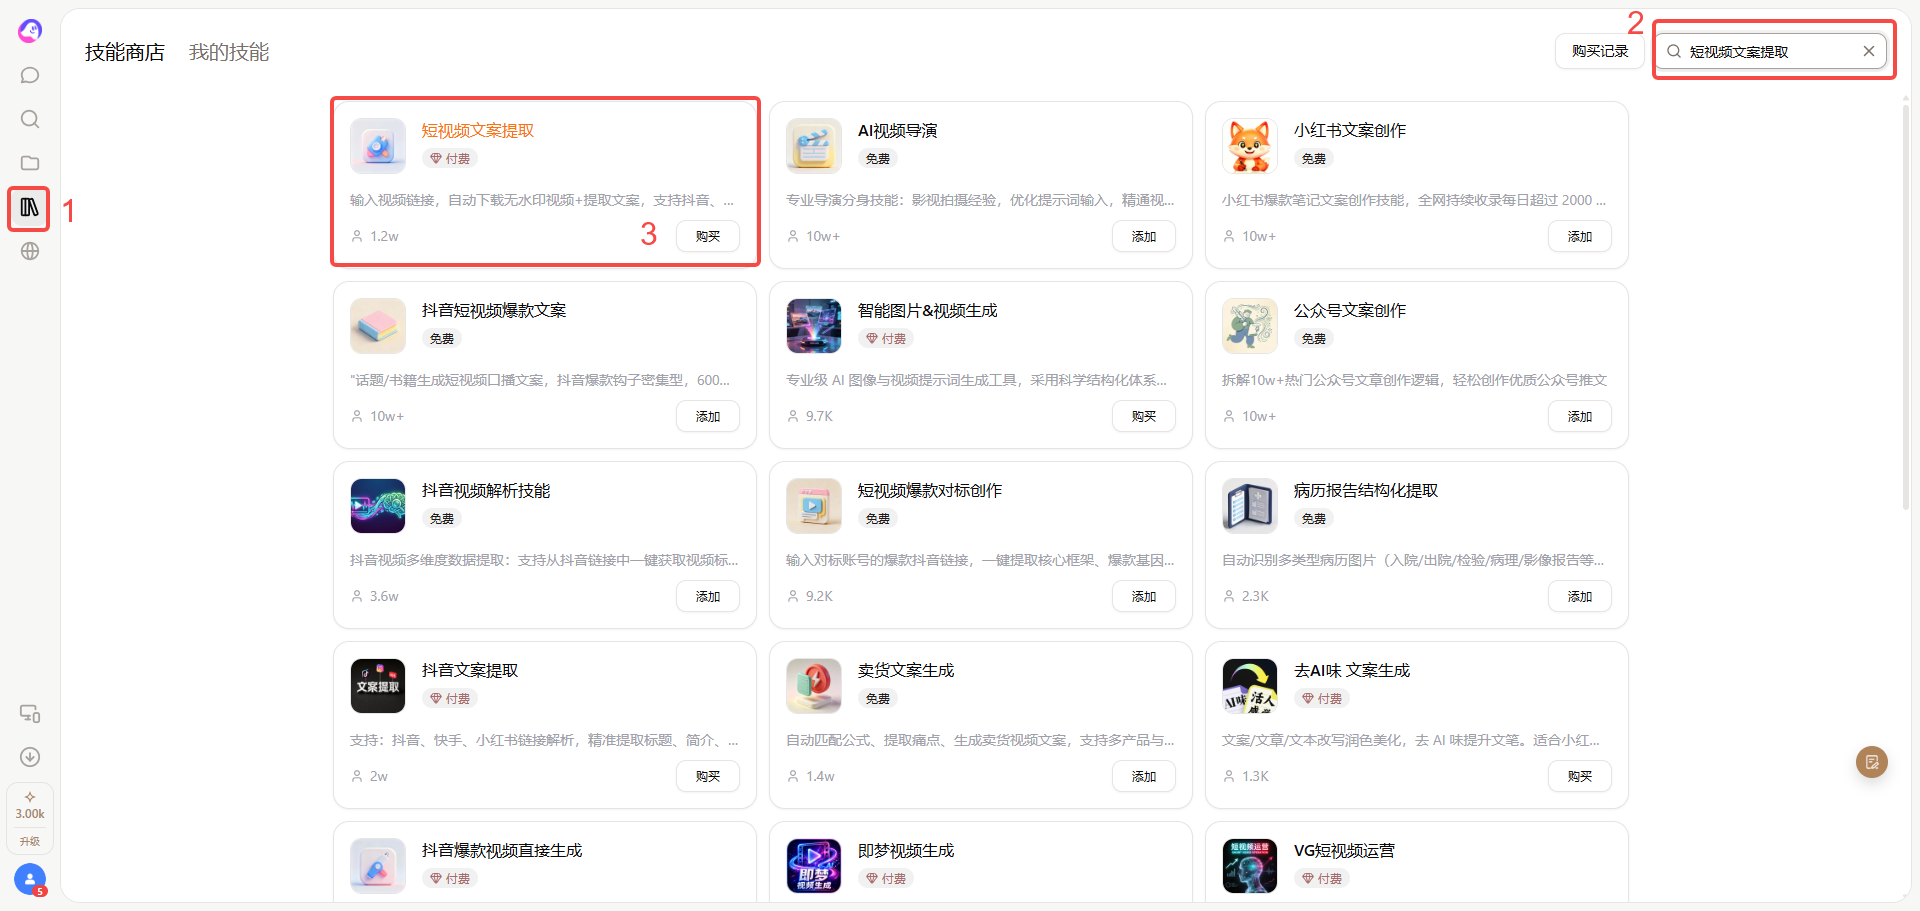The height and width of the screenshot is (911, 1920).
Task: Open the 卖货文案生成 skill title
Action: coord(906,671)
